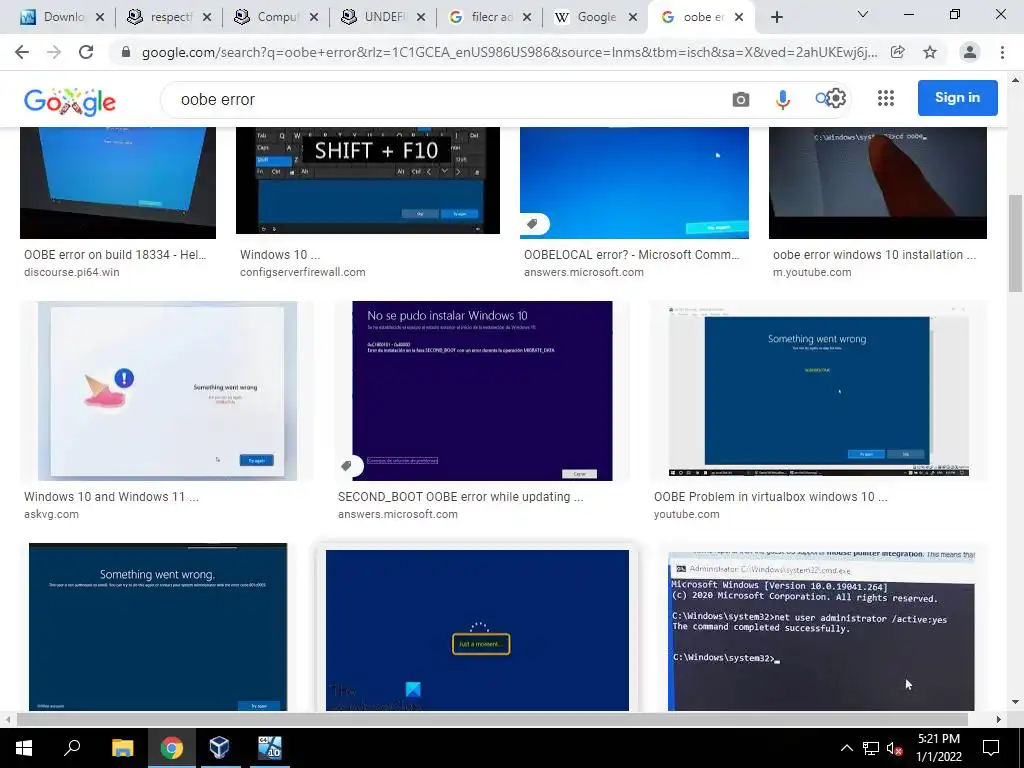Open 'OOBE Problem in virtualbox' thumbnail
This screenshot has width=1024, height=768.
click(x=818, y=391)
